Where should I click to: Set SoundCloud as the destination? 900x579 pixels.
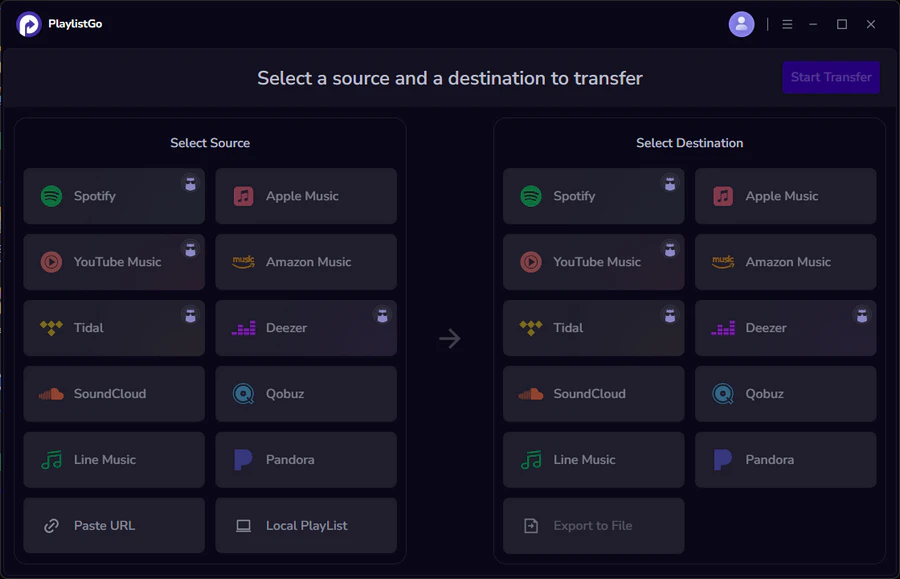click(593, 394)
